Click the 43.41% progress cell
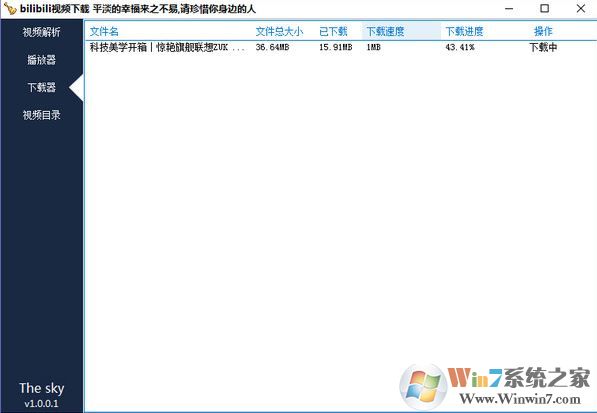 (460, 48)
